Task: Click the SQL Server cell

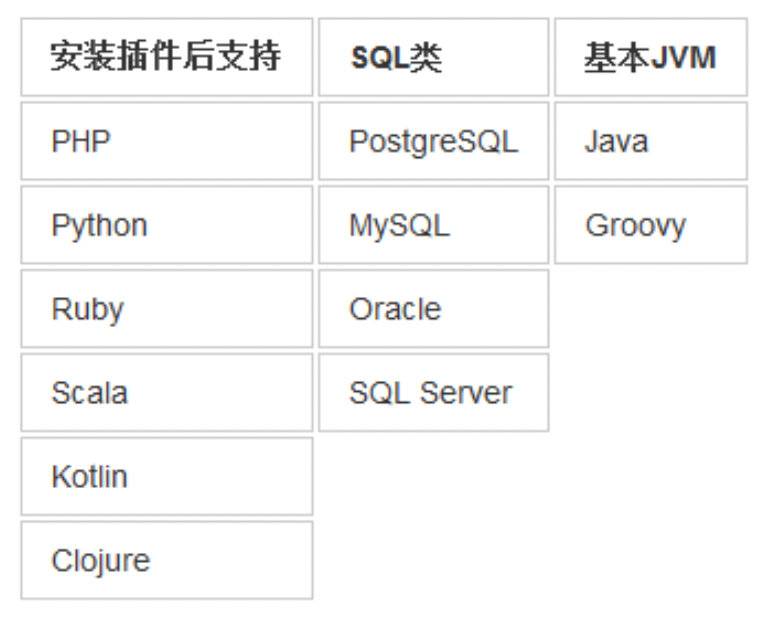Action: click(433, 392)
